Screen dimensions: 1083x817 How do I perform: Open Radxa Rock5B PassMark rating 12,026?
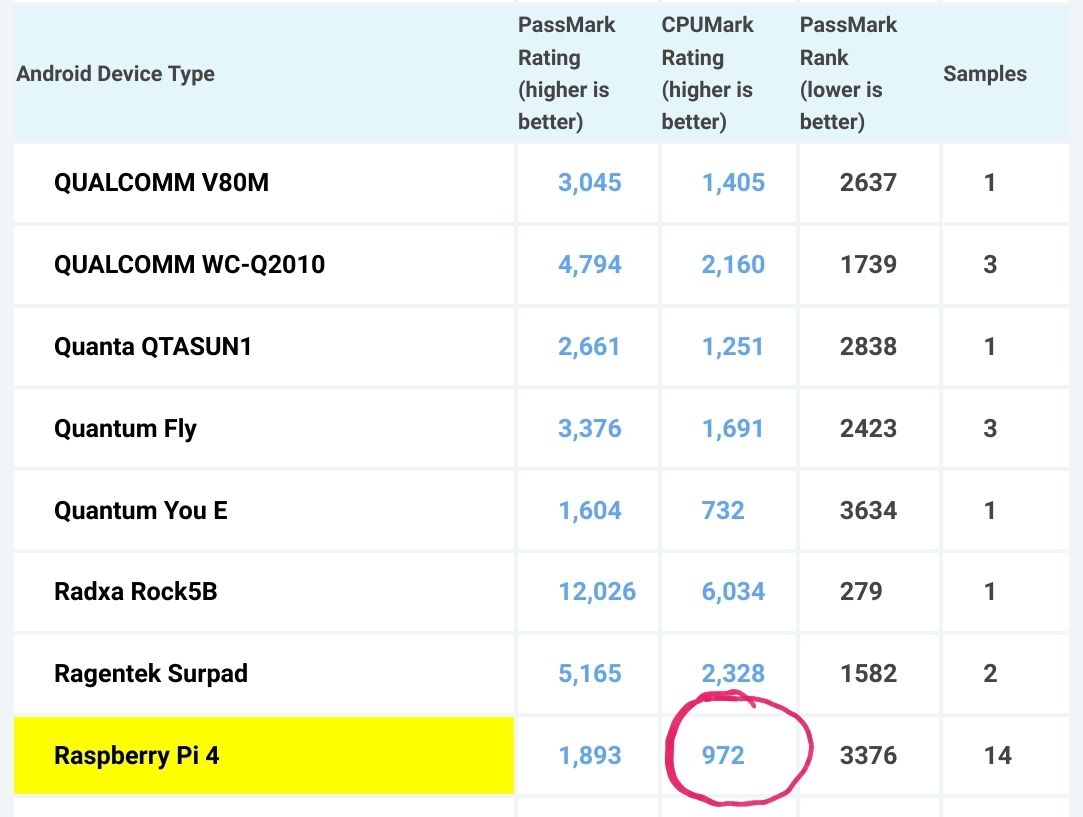point(596,592)
